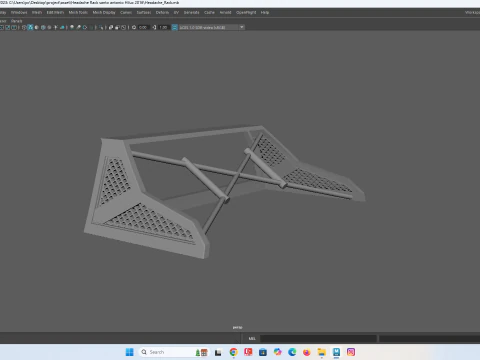
Task: Toggle X-Ray Joints icon
Action: (123, 27)
